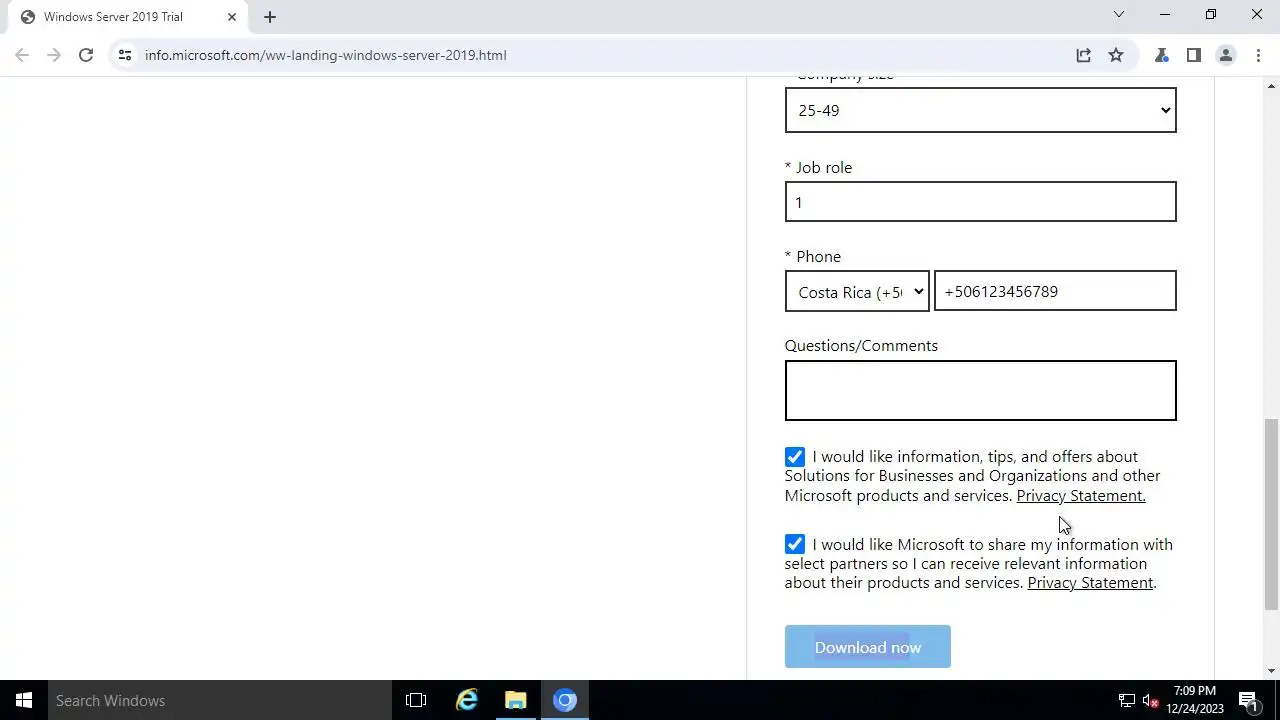The height and width of the screenshot is (720, 1280).
Task: Launch Internet Explorer from the taskbar
Action: [467, 700]
